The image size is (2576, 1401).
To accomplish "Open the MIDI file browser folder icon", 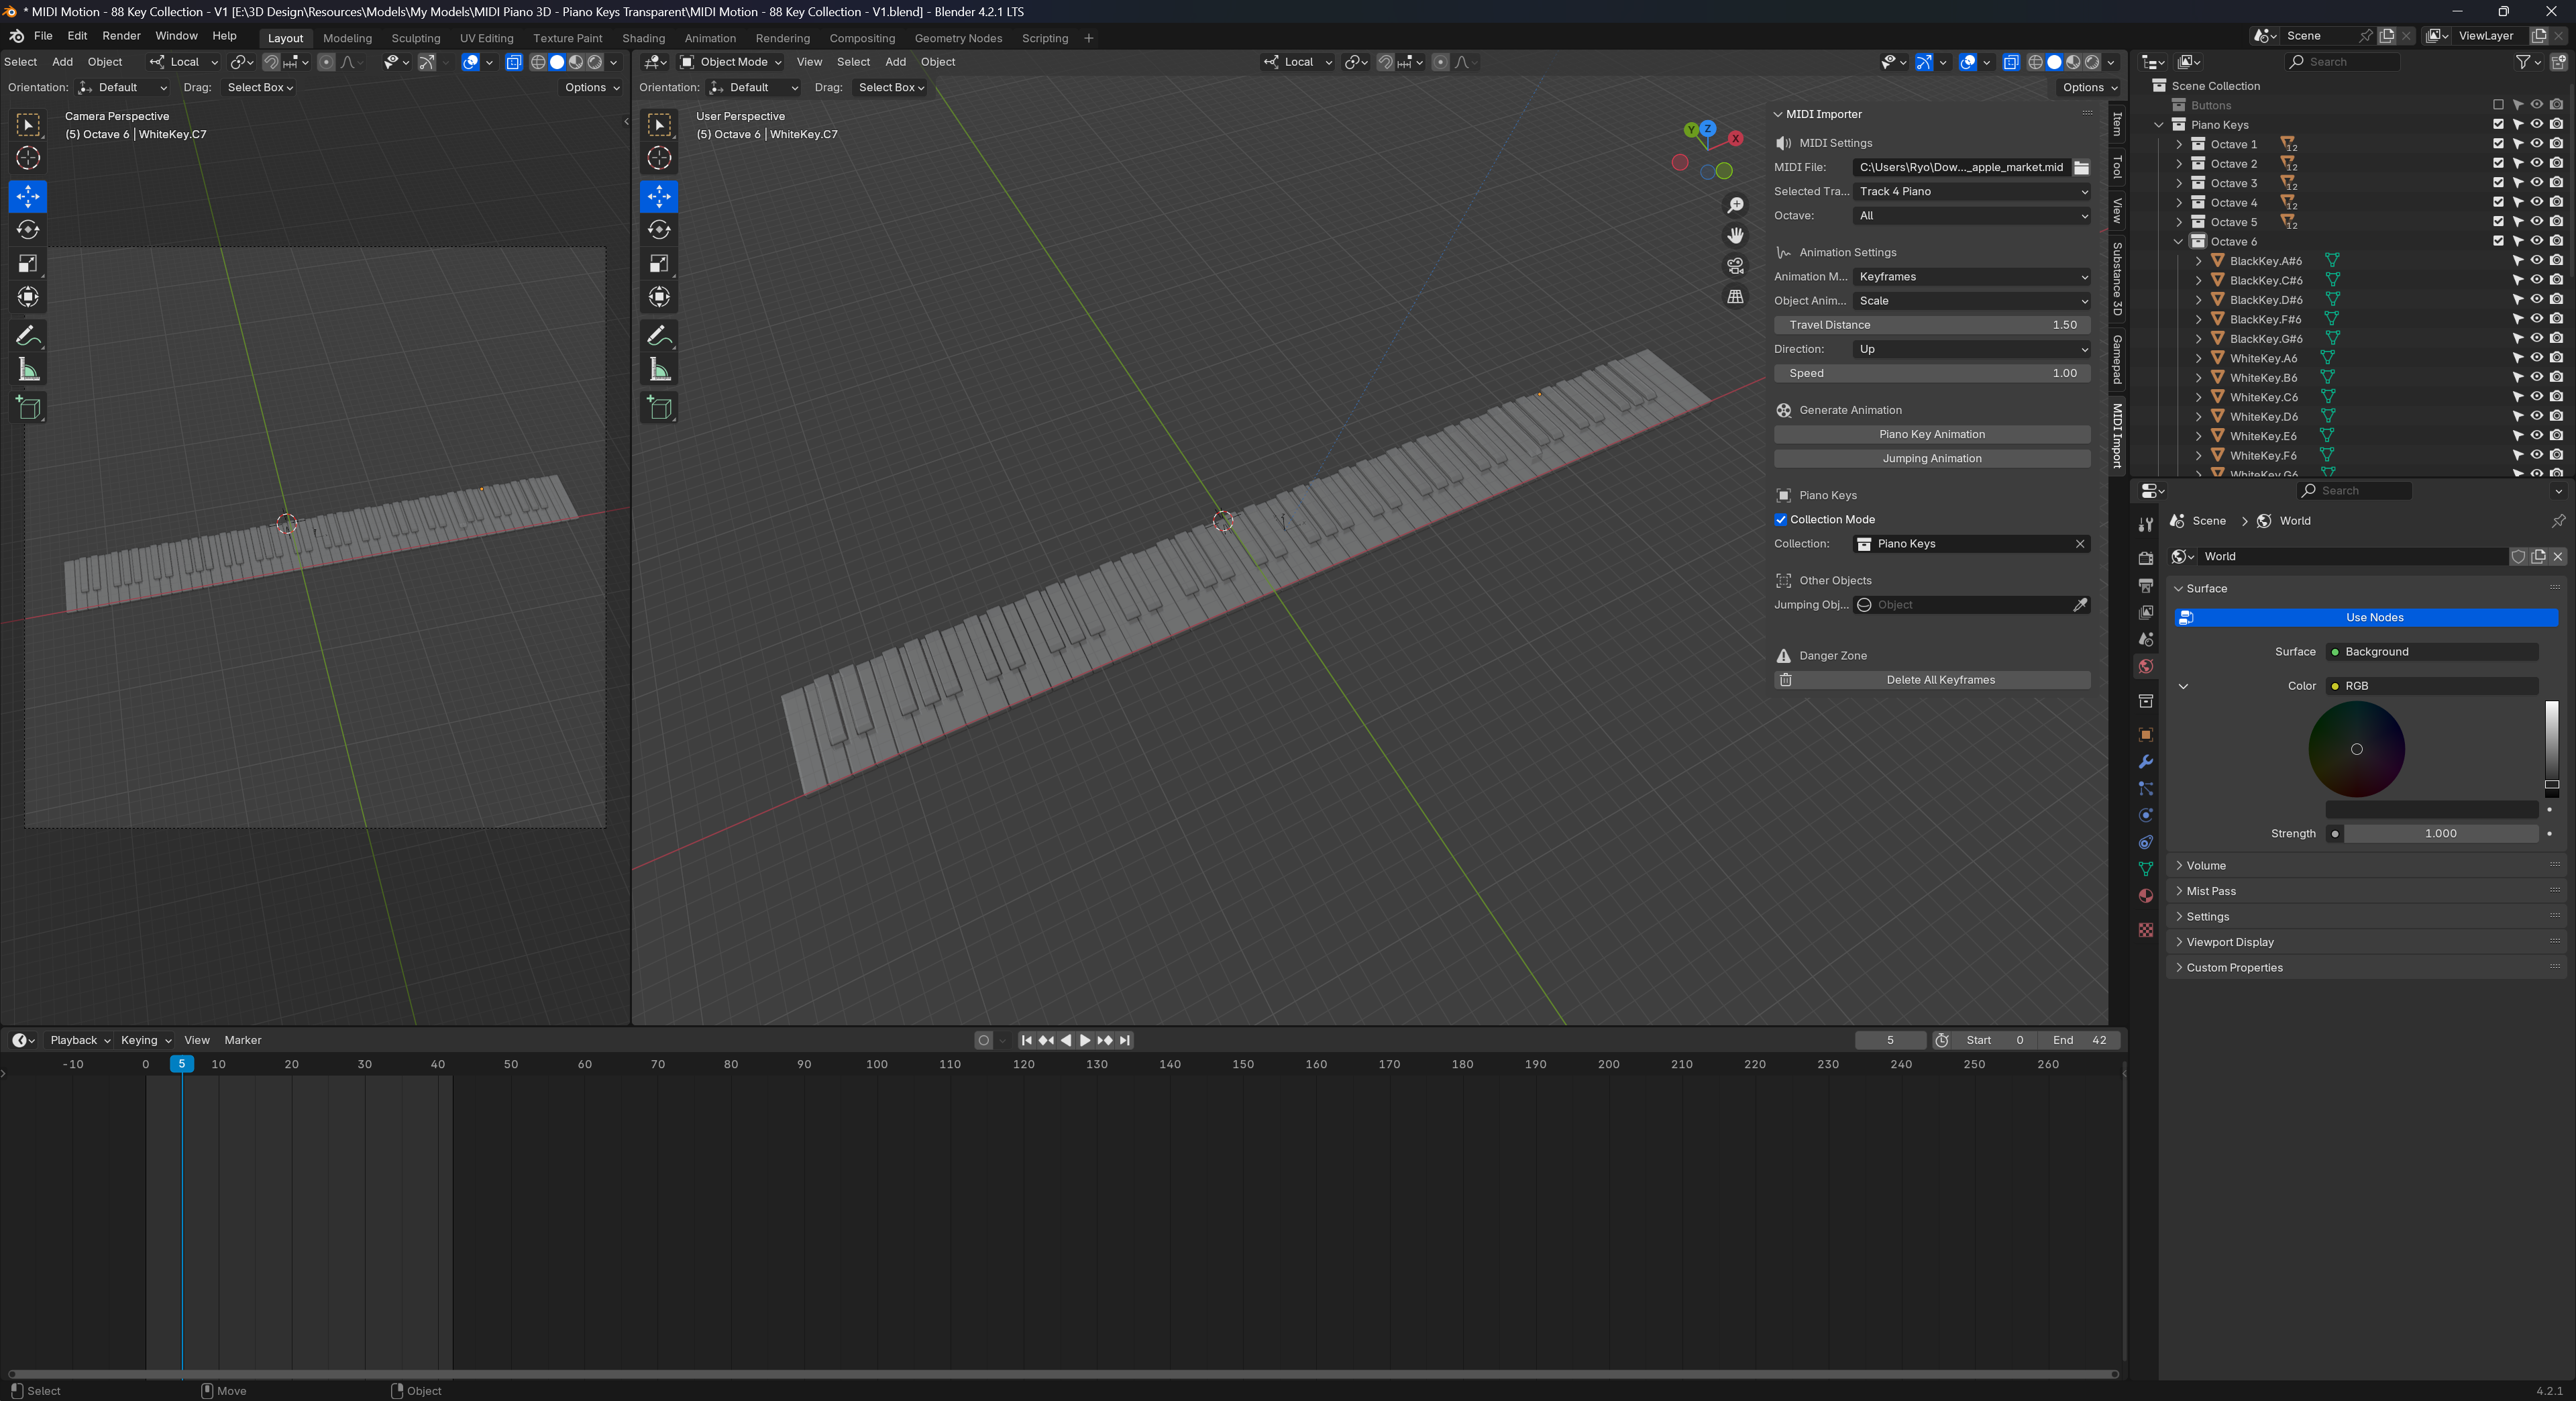I will point(2081,168).
